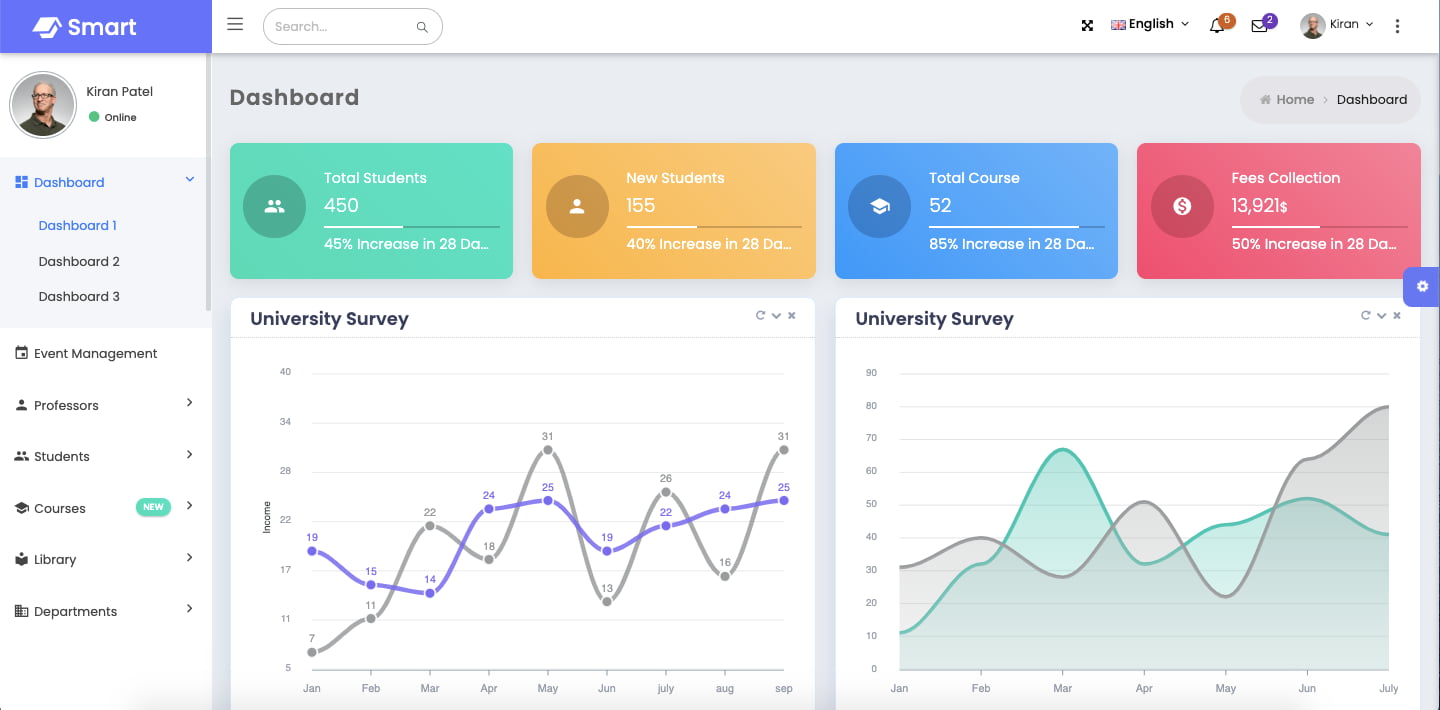The width and height of the screenshot is (1440, 710).
Task: Open the English language dropdown
Action: point(1148,23)
